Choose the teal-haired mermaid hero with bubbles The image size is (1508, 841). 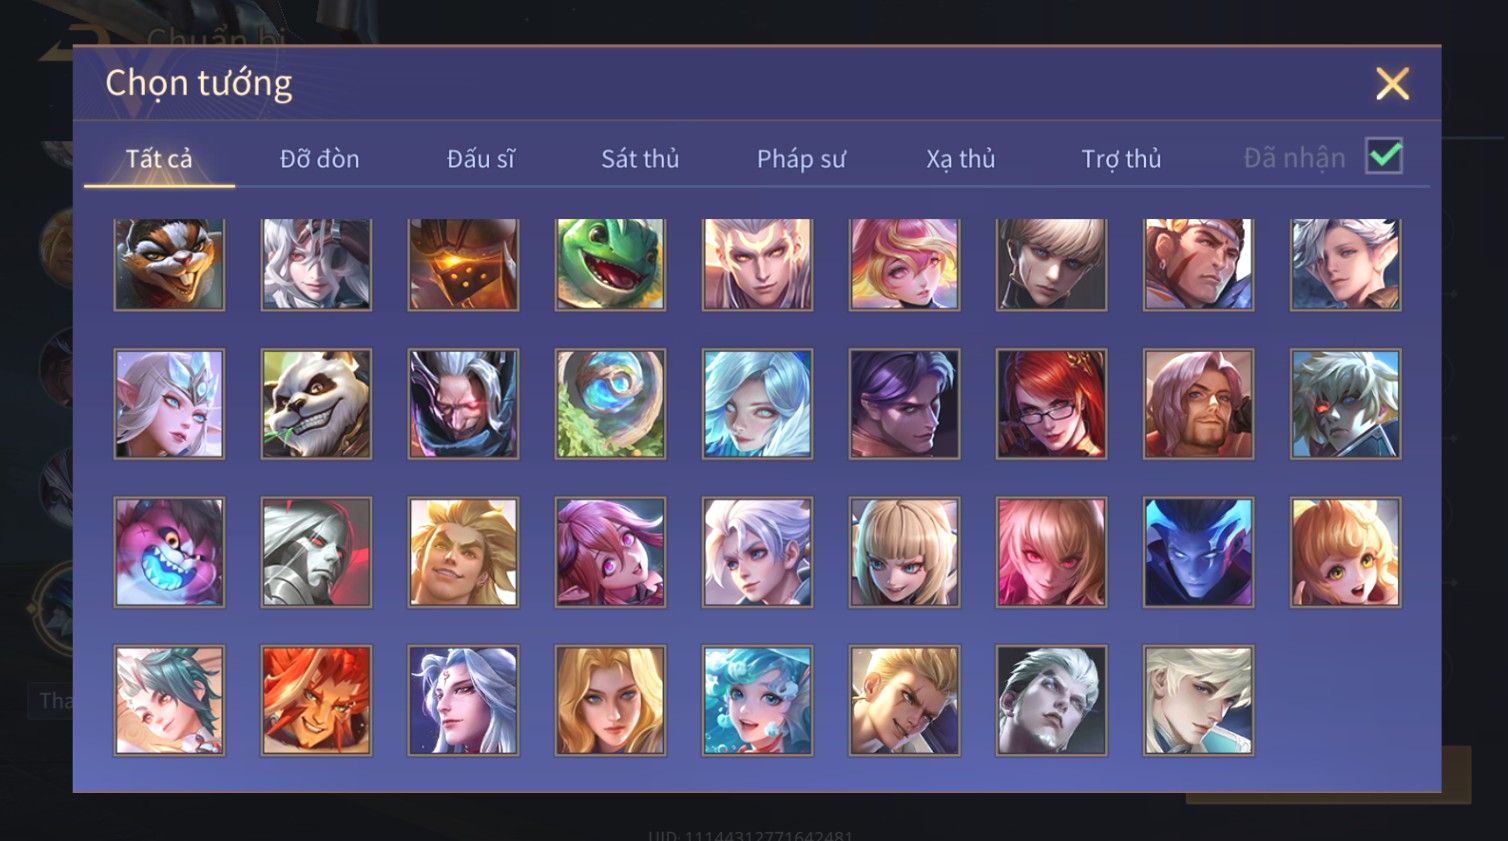[757, 700]
